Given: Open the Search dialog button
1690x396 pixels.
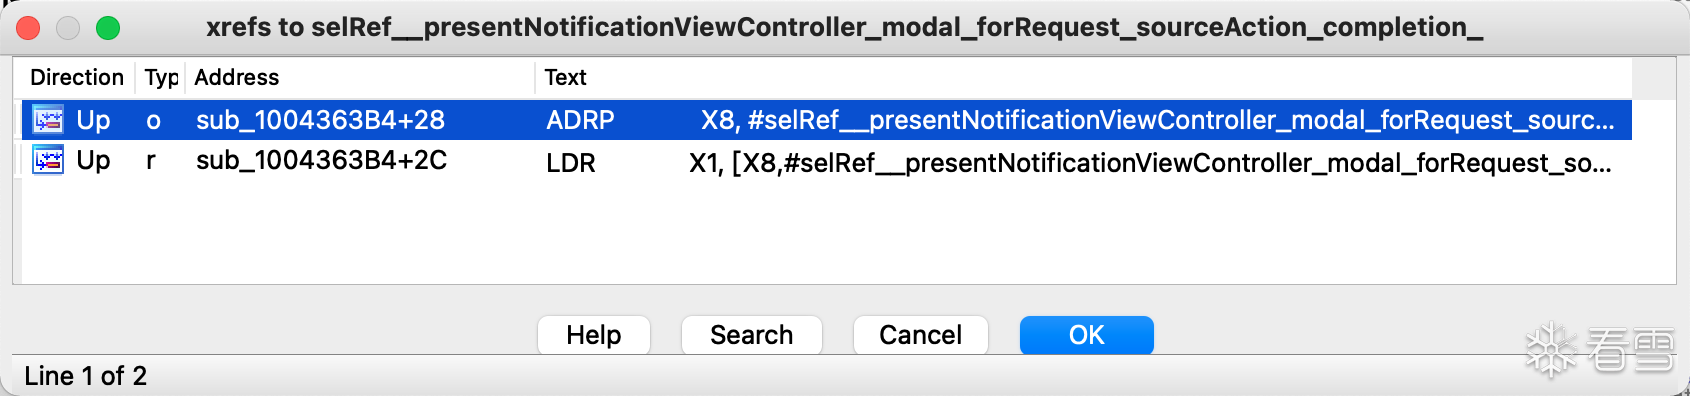Looking at the screenshot, I should [x=751, y=335].
